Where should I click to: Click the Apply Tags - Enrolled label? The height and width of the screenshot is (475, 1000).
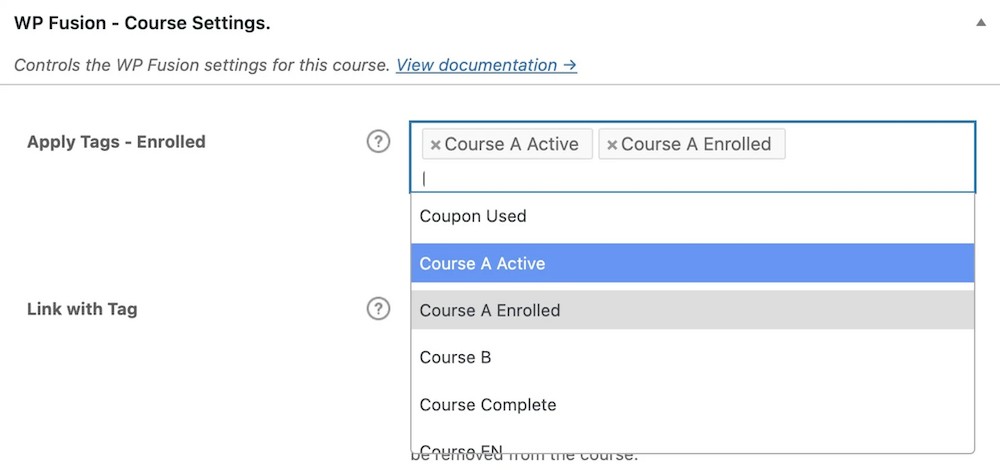[116, 142]
